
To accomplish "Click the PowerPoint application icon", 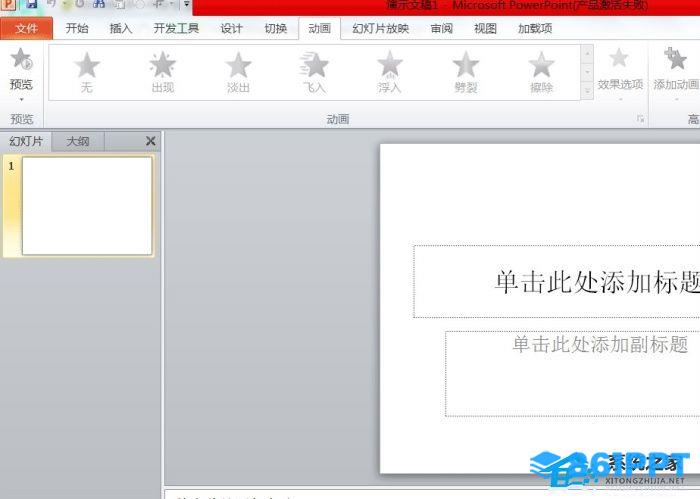I will [8, 4].
